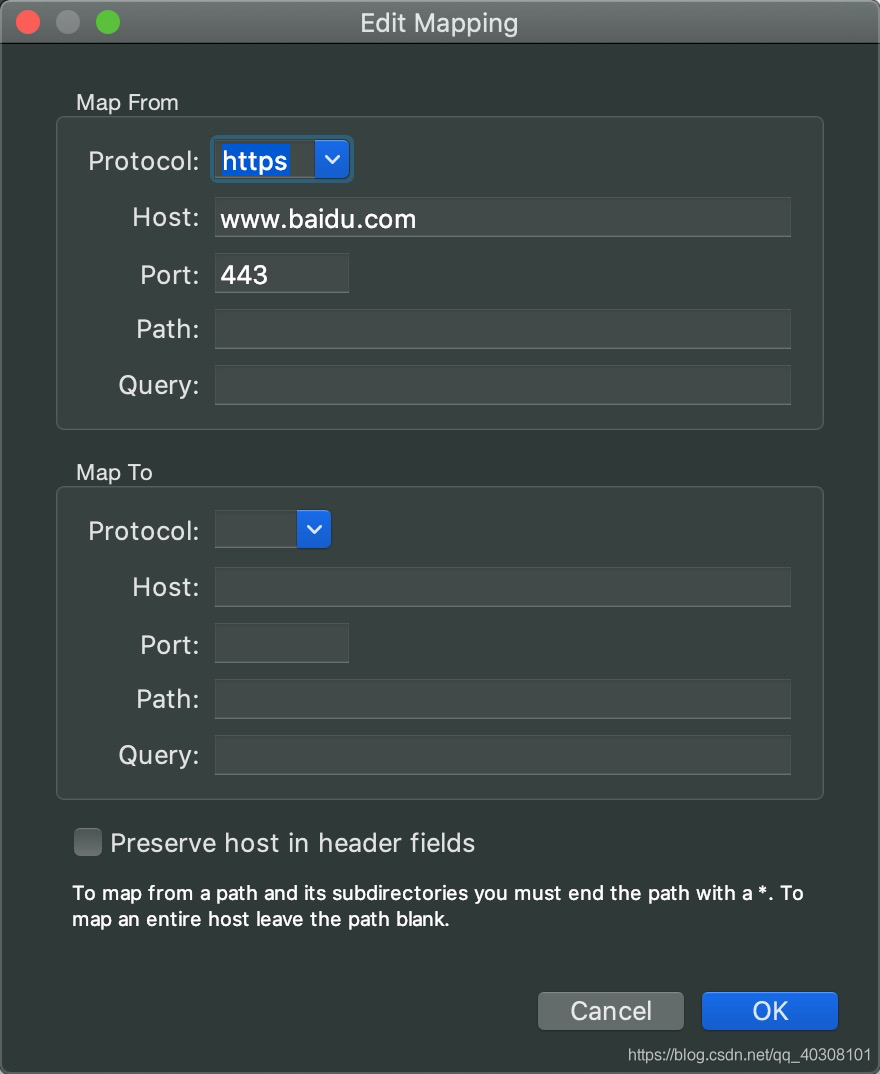The height and width of the screenshot is (1074, 880).
Task: Enable Preserve host in header fields
Action: pyautogui.click(x=87, y=842)
